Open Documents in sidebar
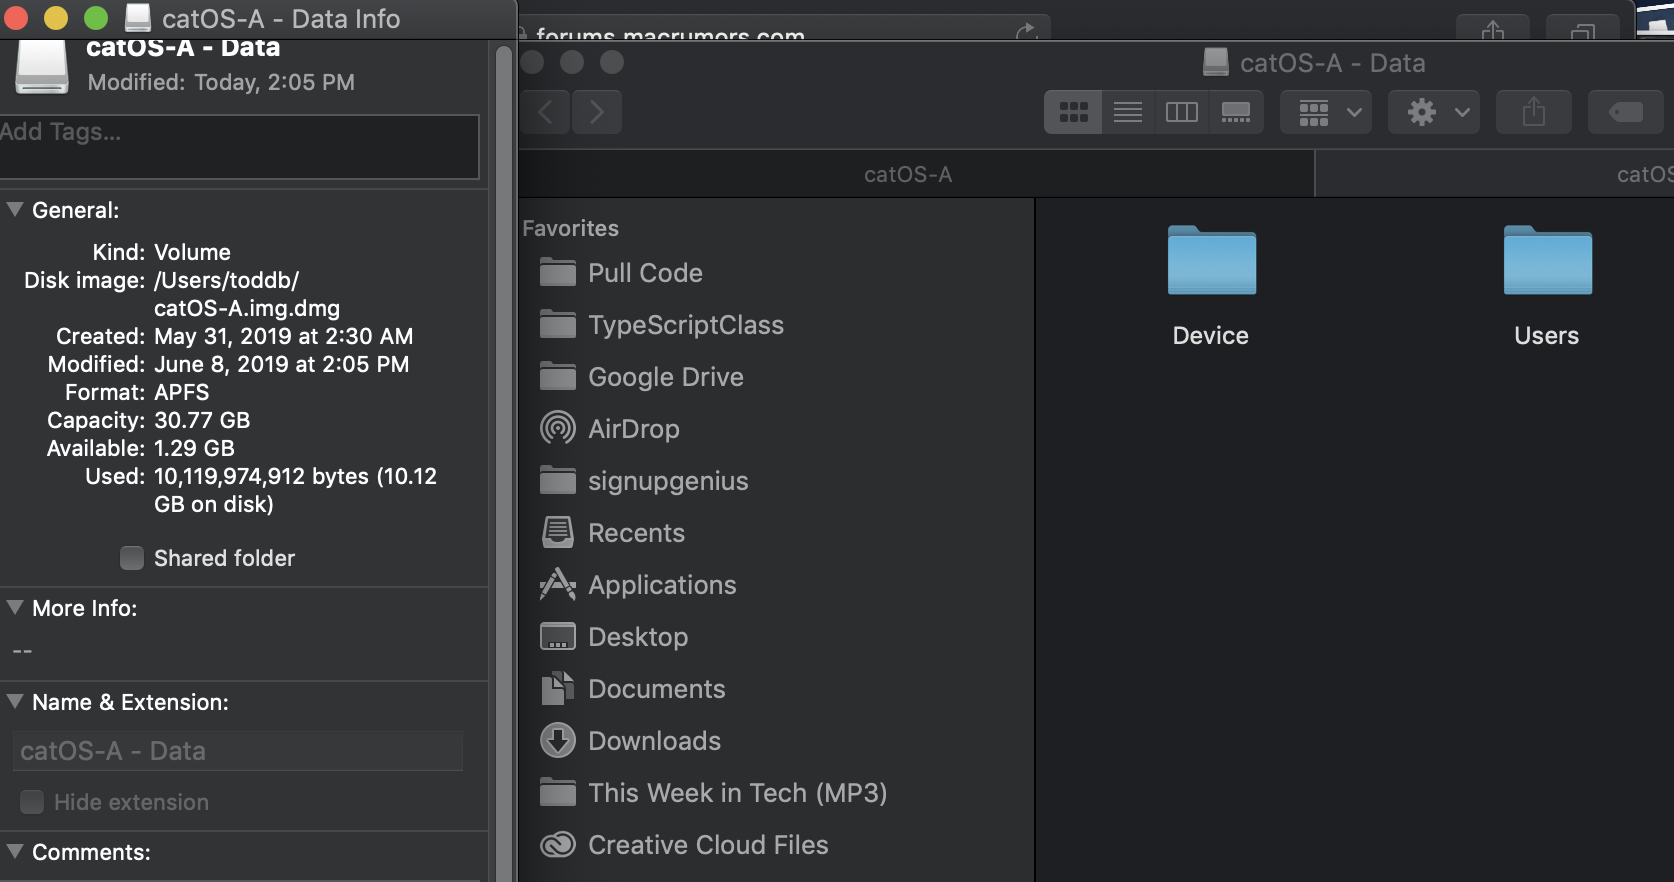 (x=657, y=689)
